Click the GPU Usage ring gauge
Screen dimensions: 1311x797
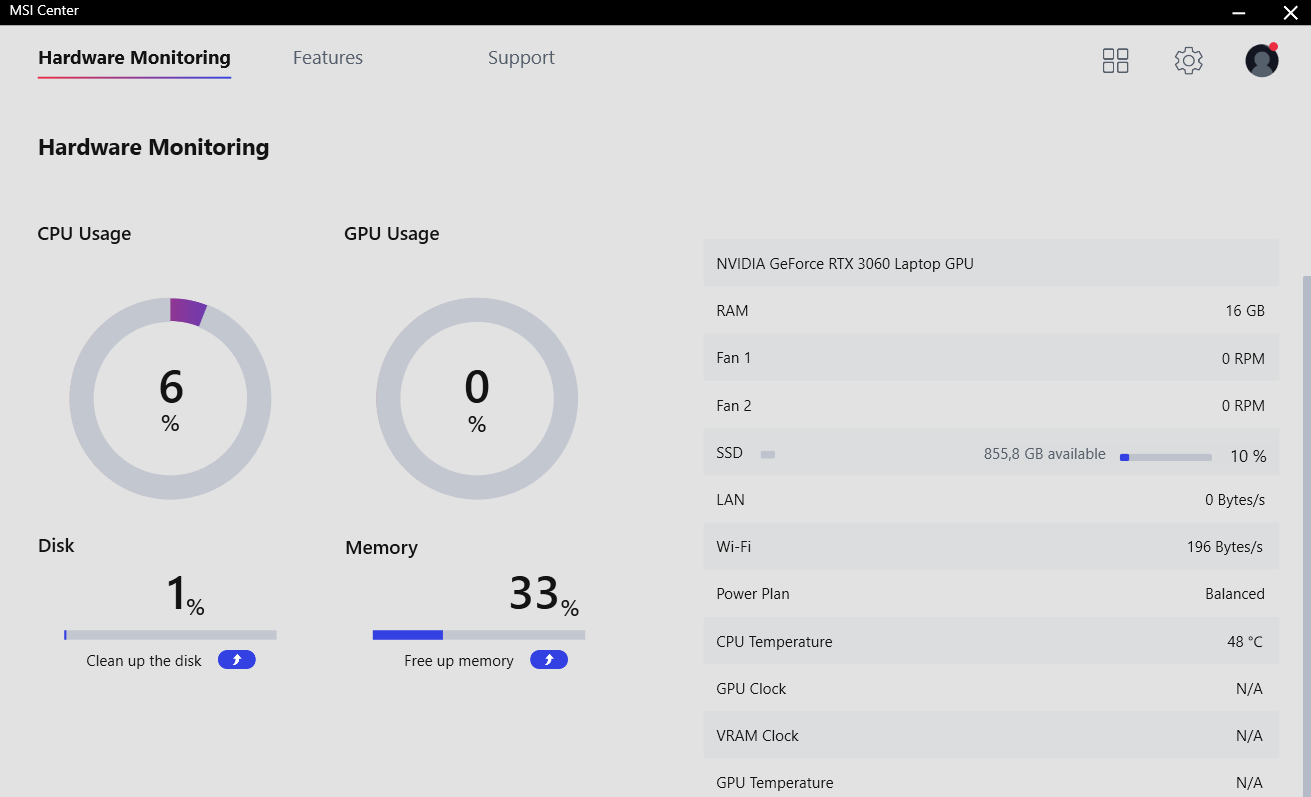pos(477,398)
